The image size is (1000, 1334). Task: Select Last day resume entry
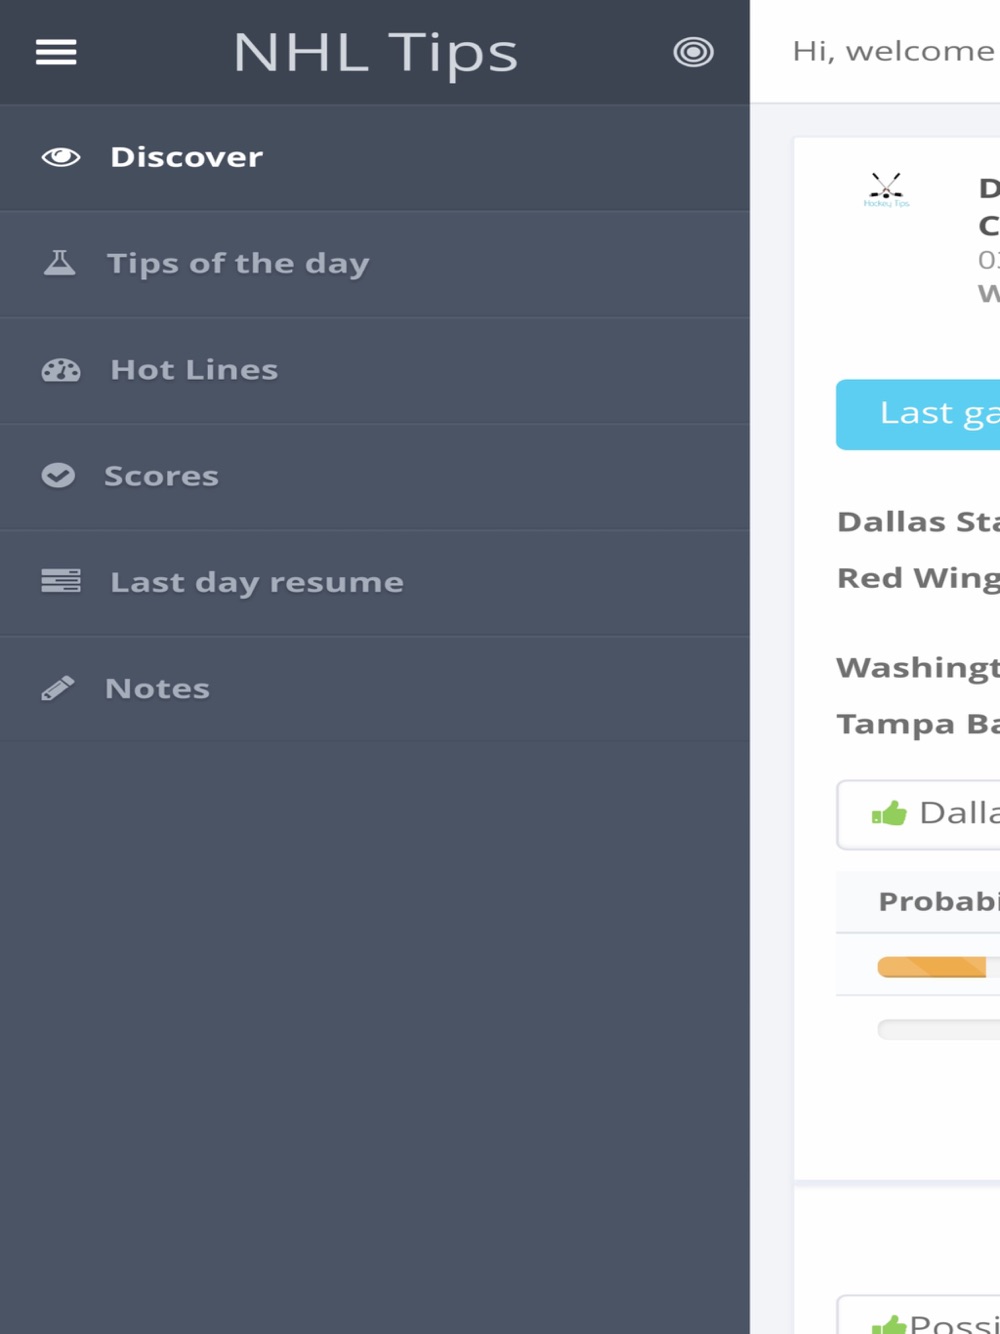pos(375,583)
